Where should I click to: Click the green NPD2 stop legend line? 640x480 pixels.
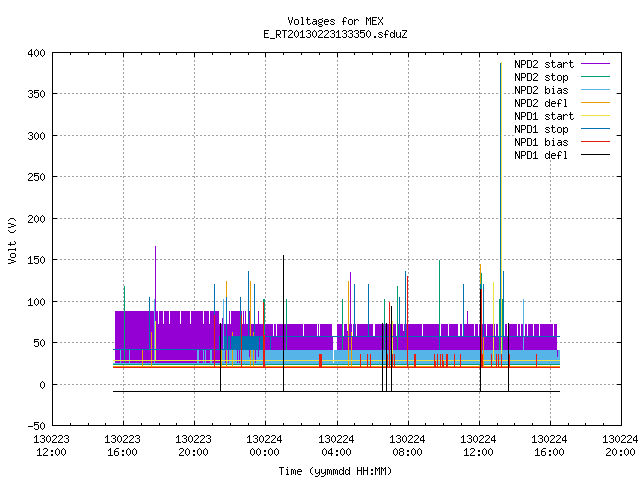pos(596,77)
